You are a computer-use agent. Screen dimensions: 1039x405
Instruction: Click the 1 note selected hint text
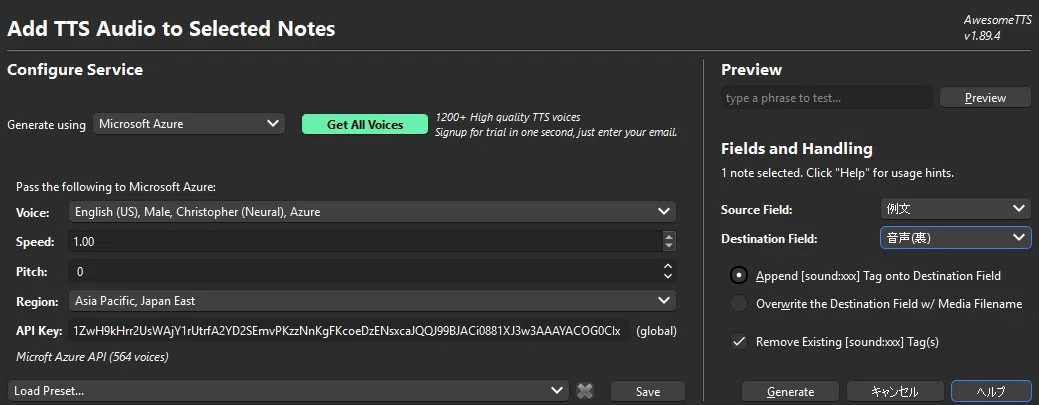coord(837,173)
